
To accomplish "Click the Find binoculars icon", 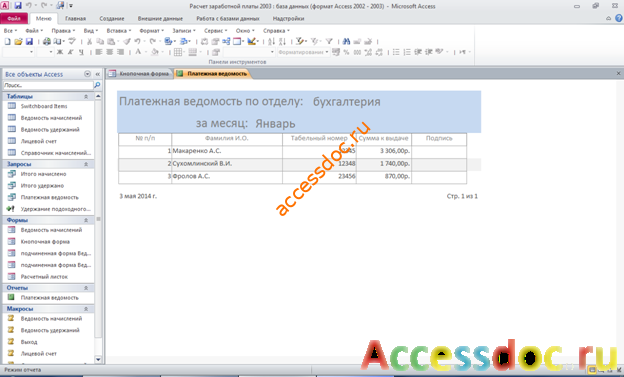I will 346,41.
